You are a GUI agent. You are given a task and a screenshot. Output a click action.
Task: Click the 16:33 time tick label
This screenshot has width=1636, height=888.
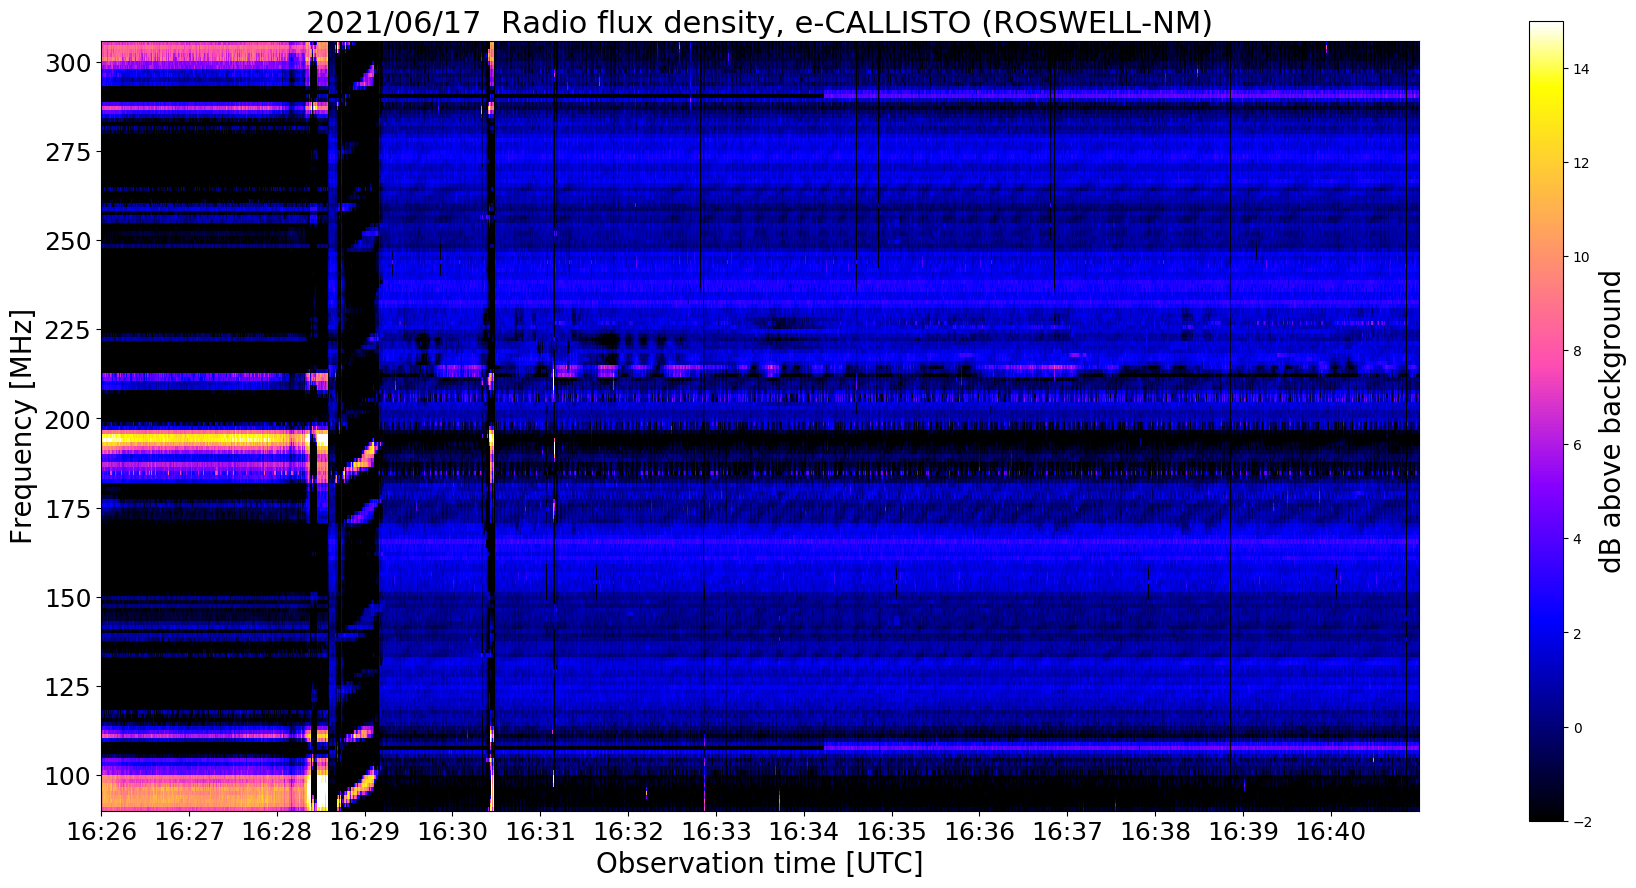tap(716, 831)
